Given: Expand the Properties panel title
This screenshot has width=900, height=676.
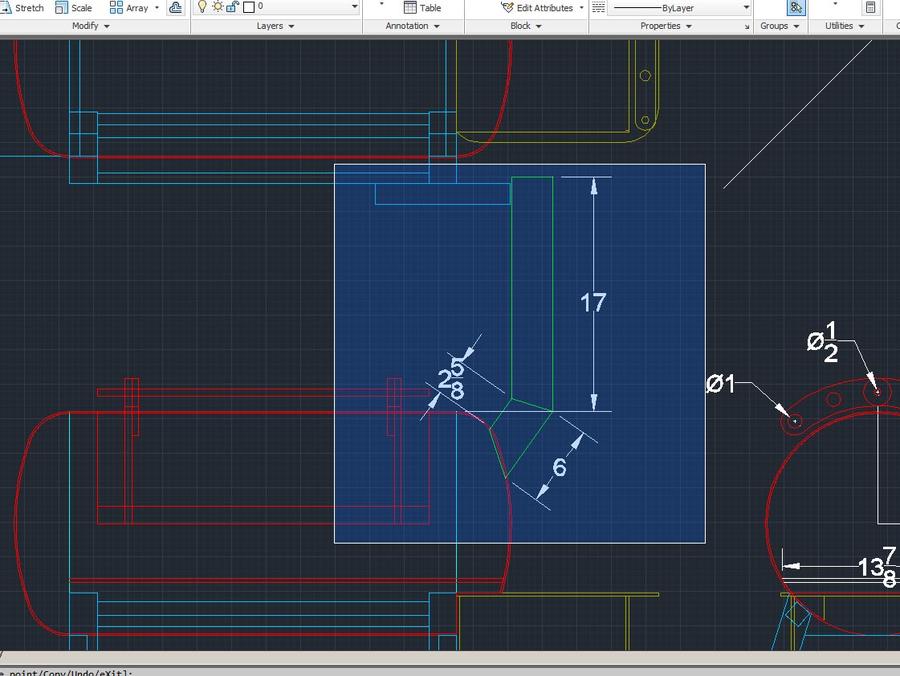Looking at the screenshot, I should click(666, 26).
